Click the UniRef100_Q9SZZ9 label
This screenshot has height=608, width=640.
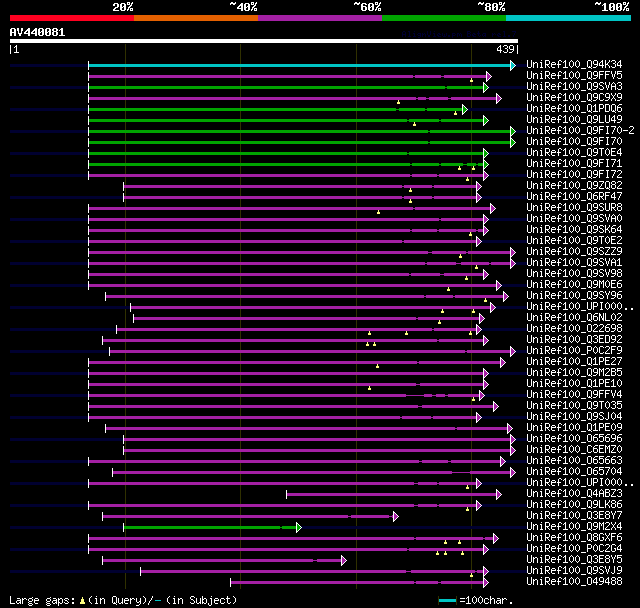[x=574, y=251]
